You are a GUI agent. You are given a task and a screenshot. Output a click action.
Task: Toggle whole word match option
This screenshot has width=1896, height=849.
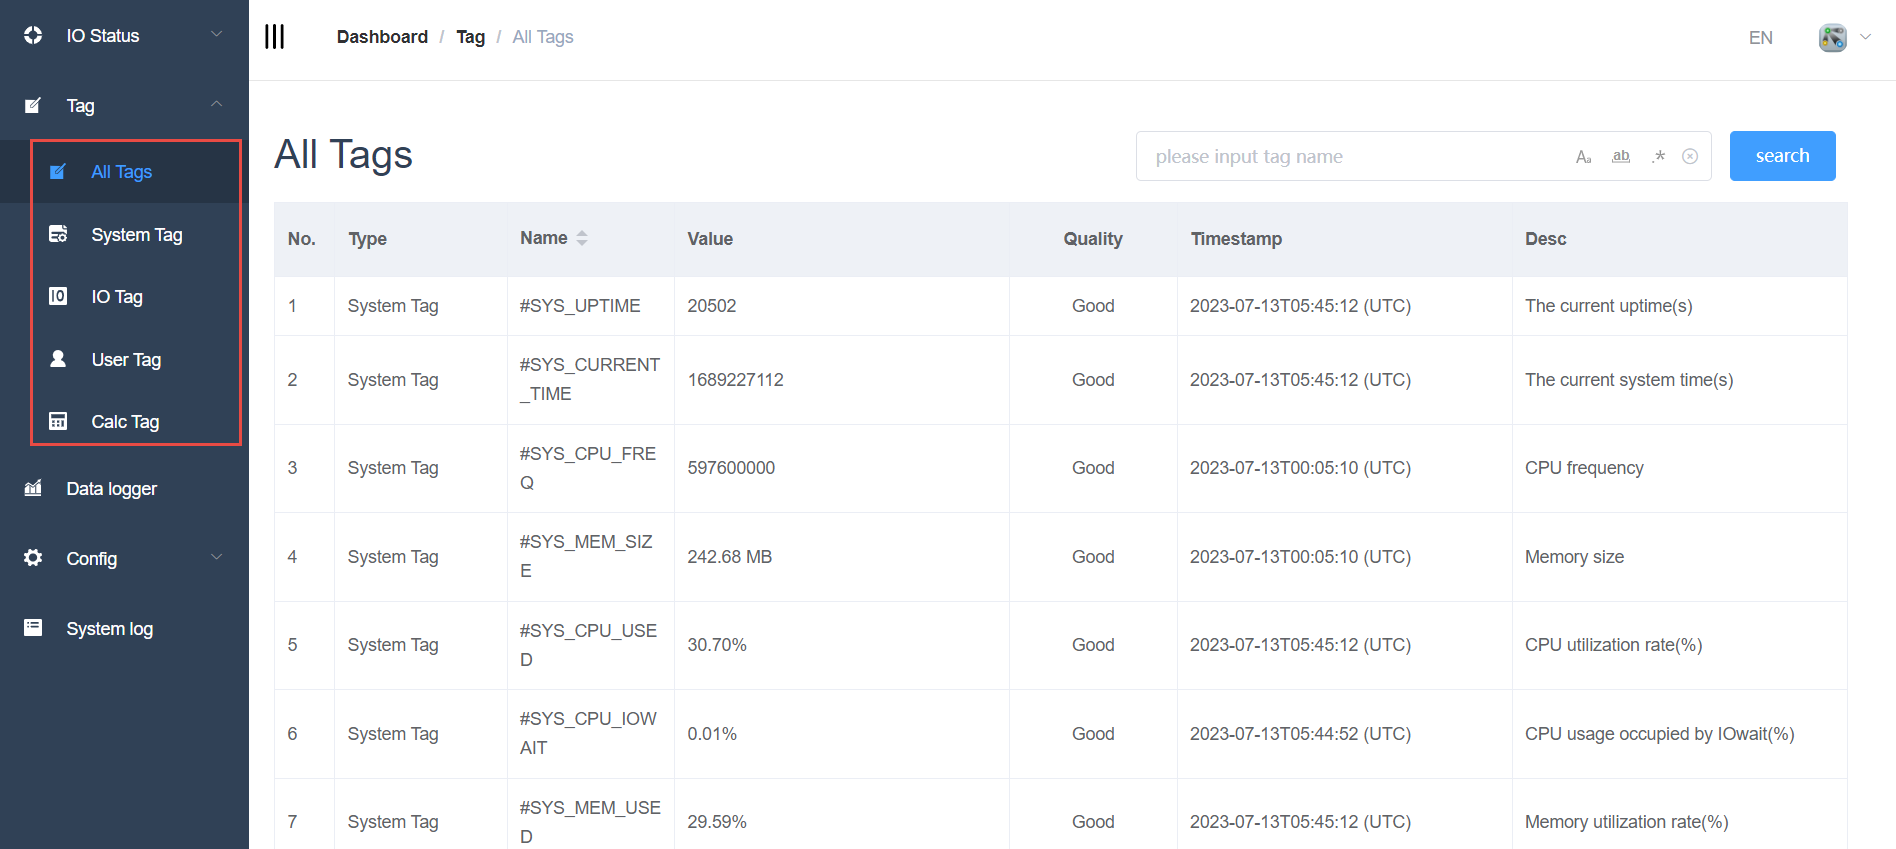click(x=1621, y=157)
